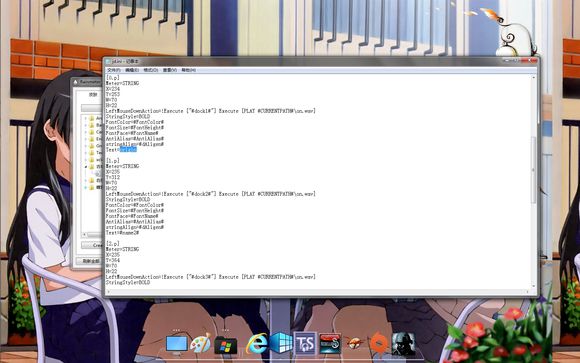
Task: Click the Create button in Rainmeter window
Action: point(92,245)
